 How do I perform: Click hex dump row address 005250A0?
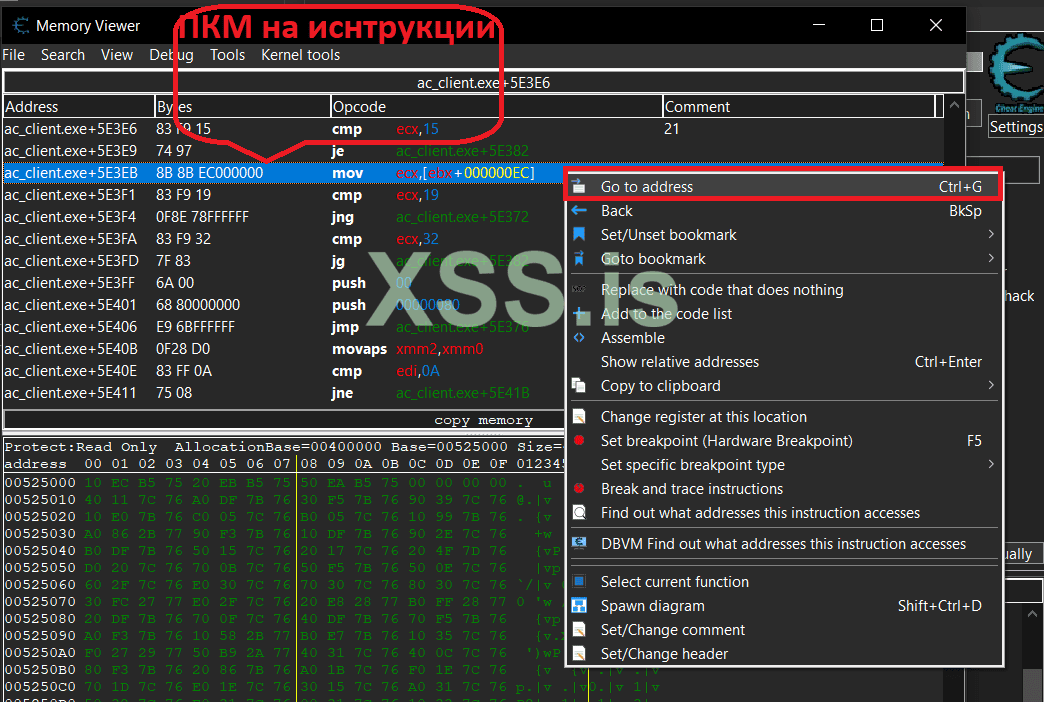click(x=40, y=653)
